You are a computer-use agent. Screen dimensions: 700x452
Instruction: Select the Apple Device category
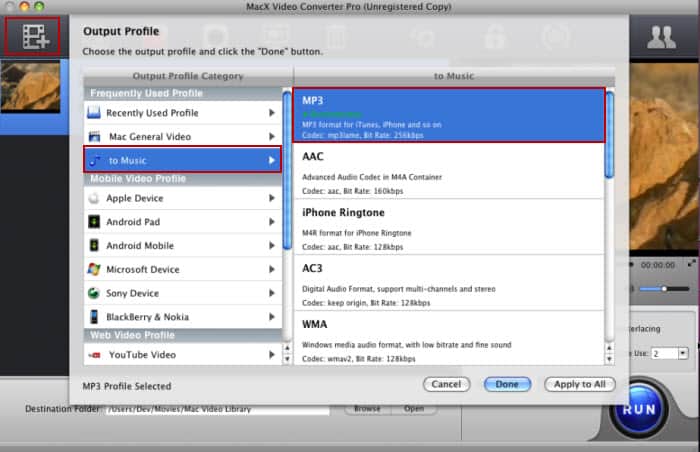pyautogui.click(x=183, y=198)
